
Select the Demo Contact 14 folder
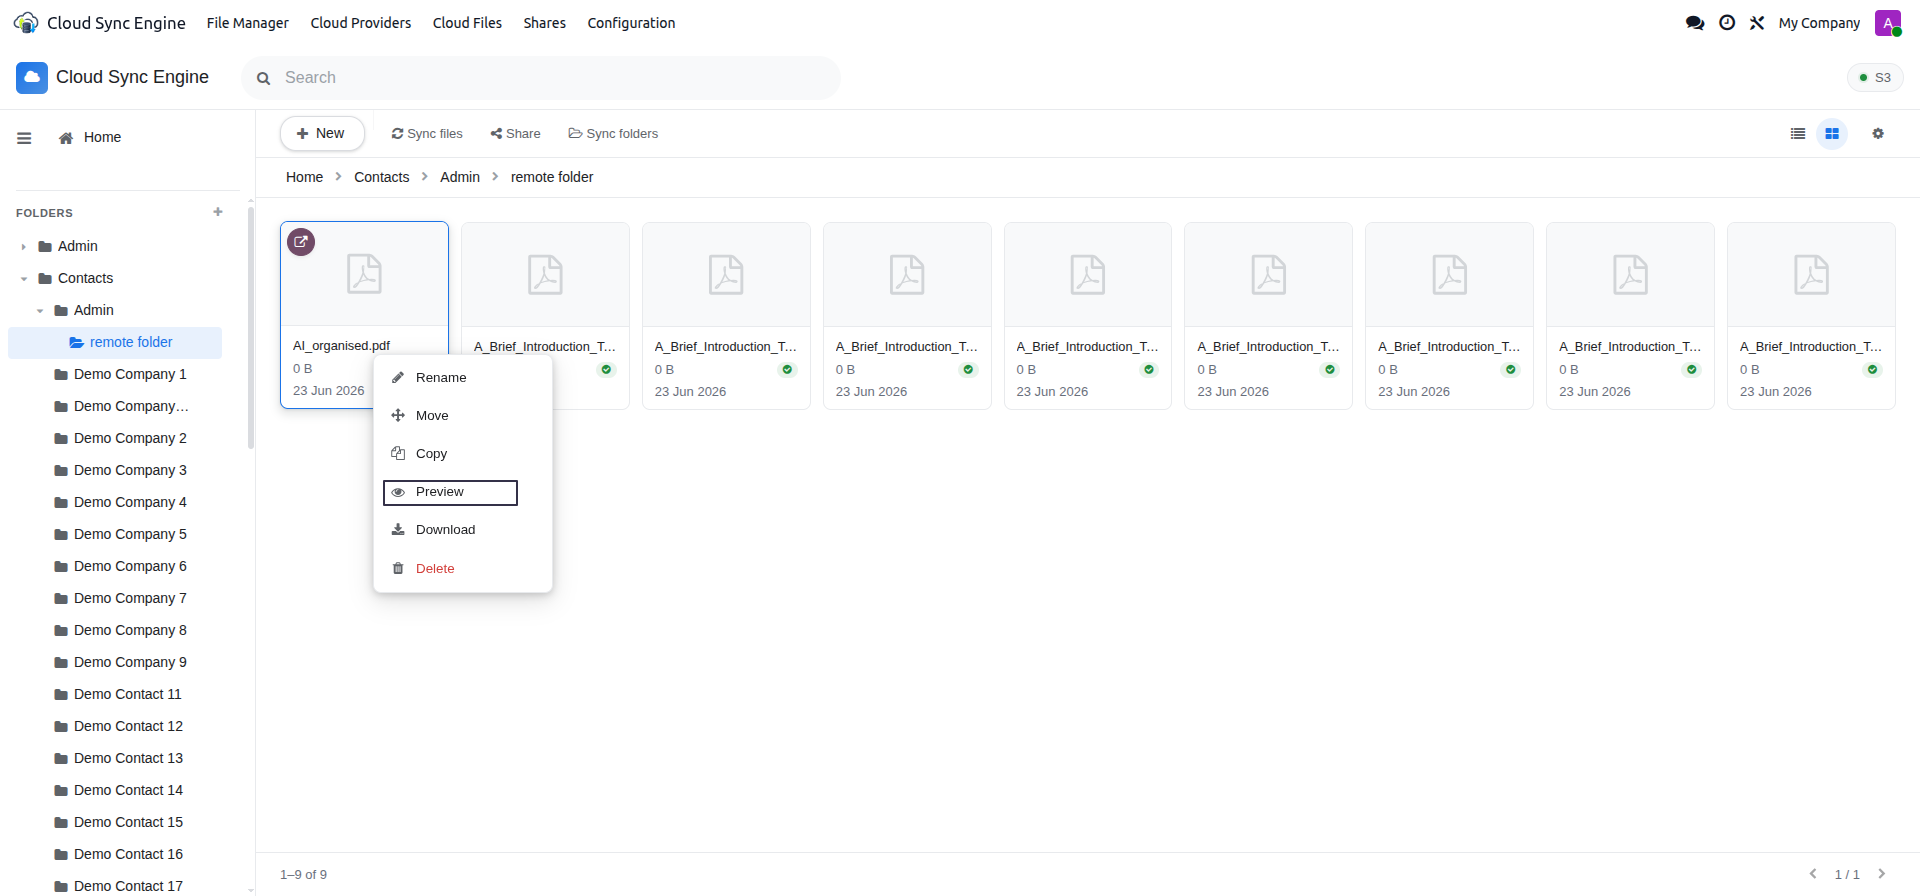128,791
